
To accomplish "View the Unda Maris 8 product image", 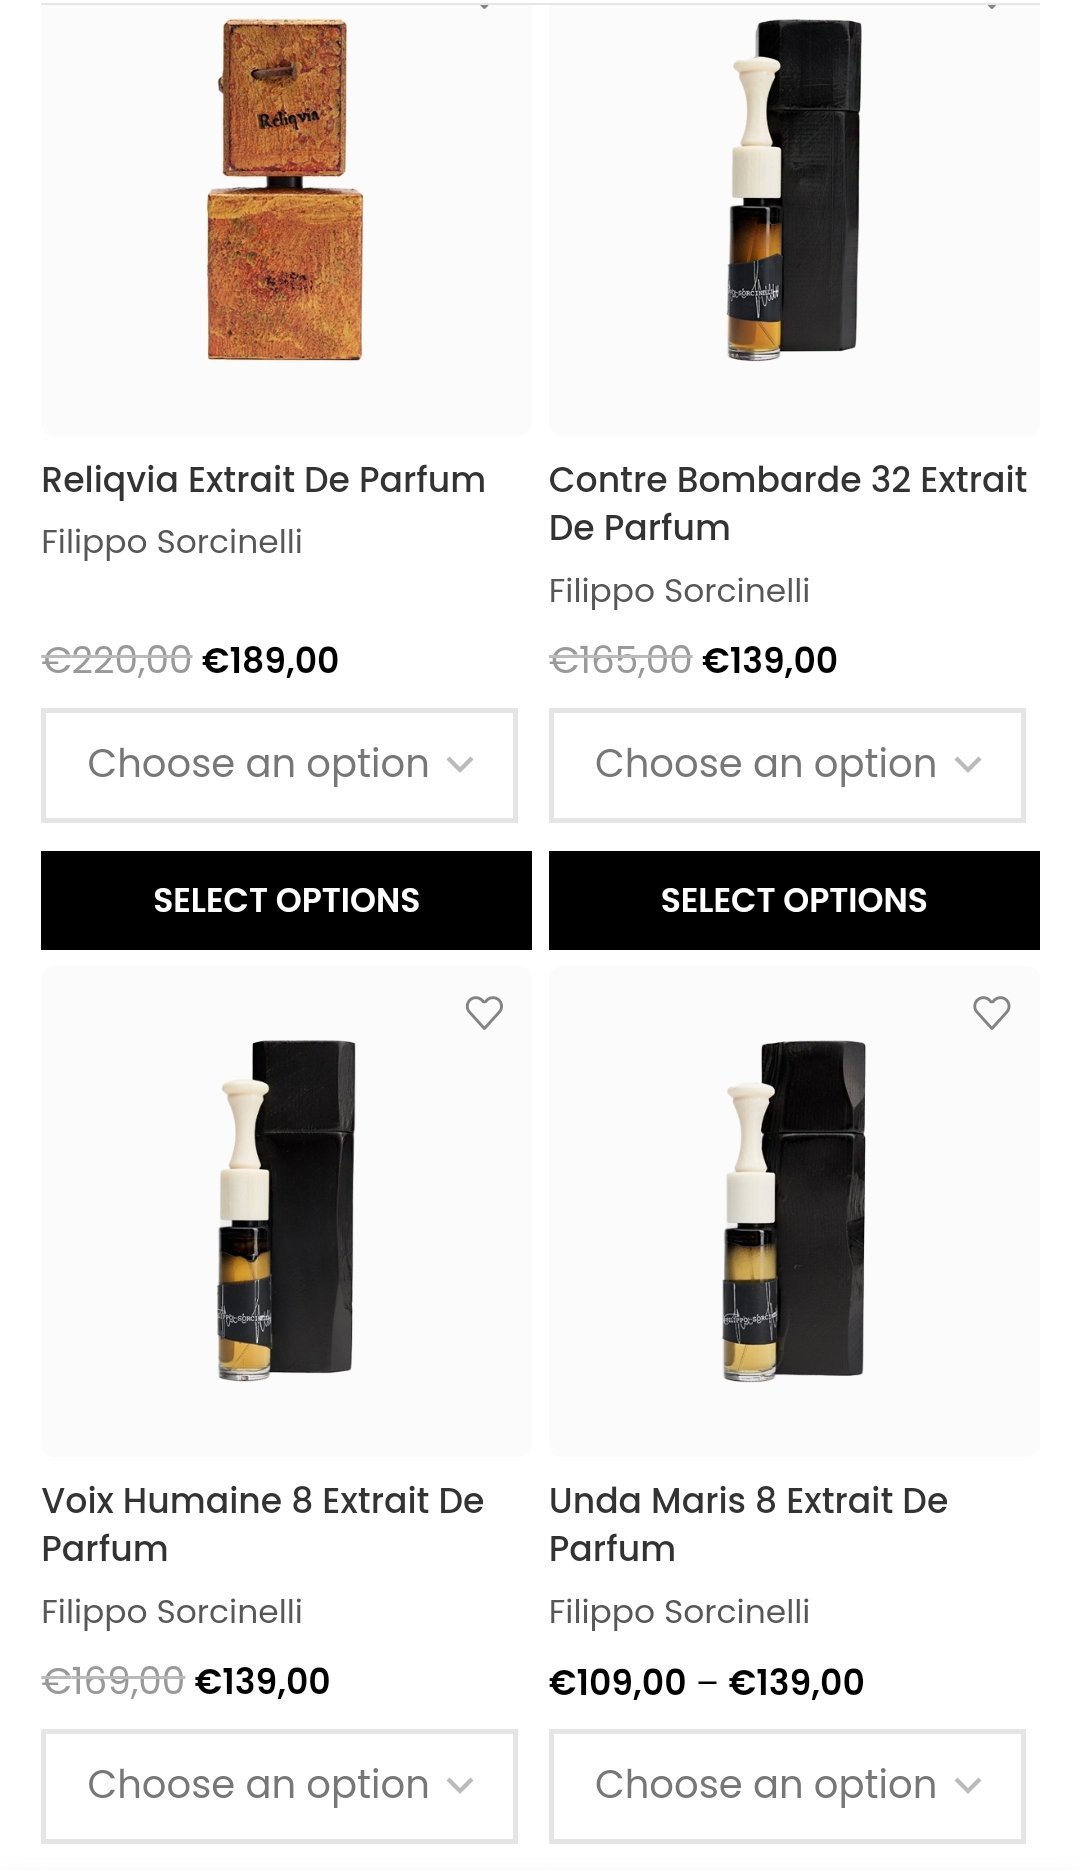I will (793, 1210).
